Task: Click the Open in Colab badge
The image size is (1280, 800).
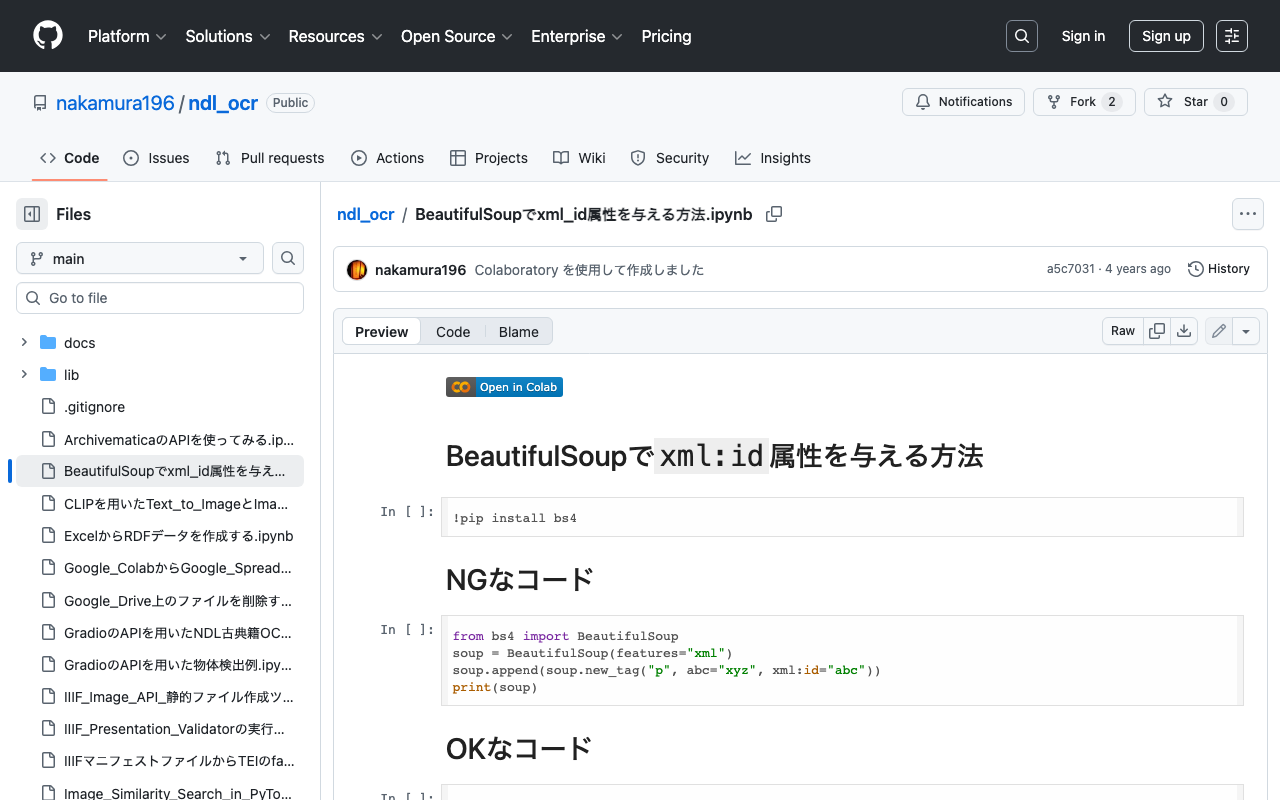Action: point(504,387)
